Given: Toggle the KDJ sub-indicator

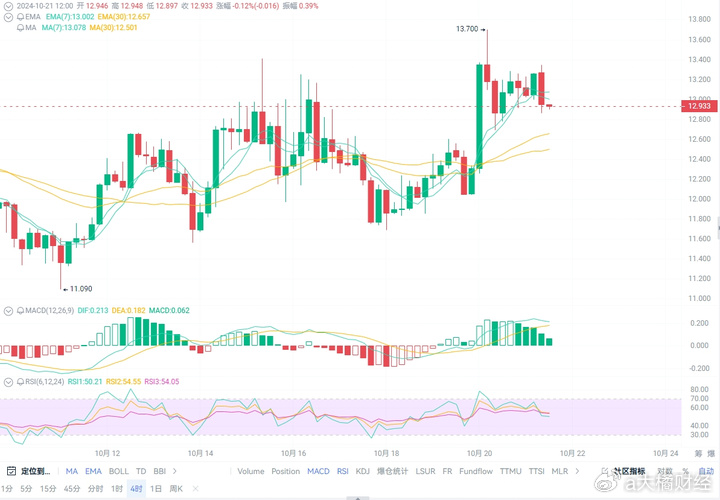Looking at the screenshot, I should tap(364, 471).
